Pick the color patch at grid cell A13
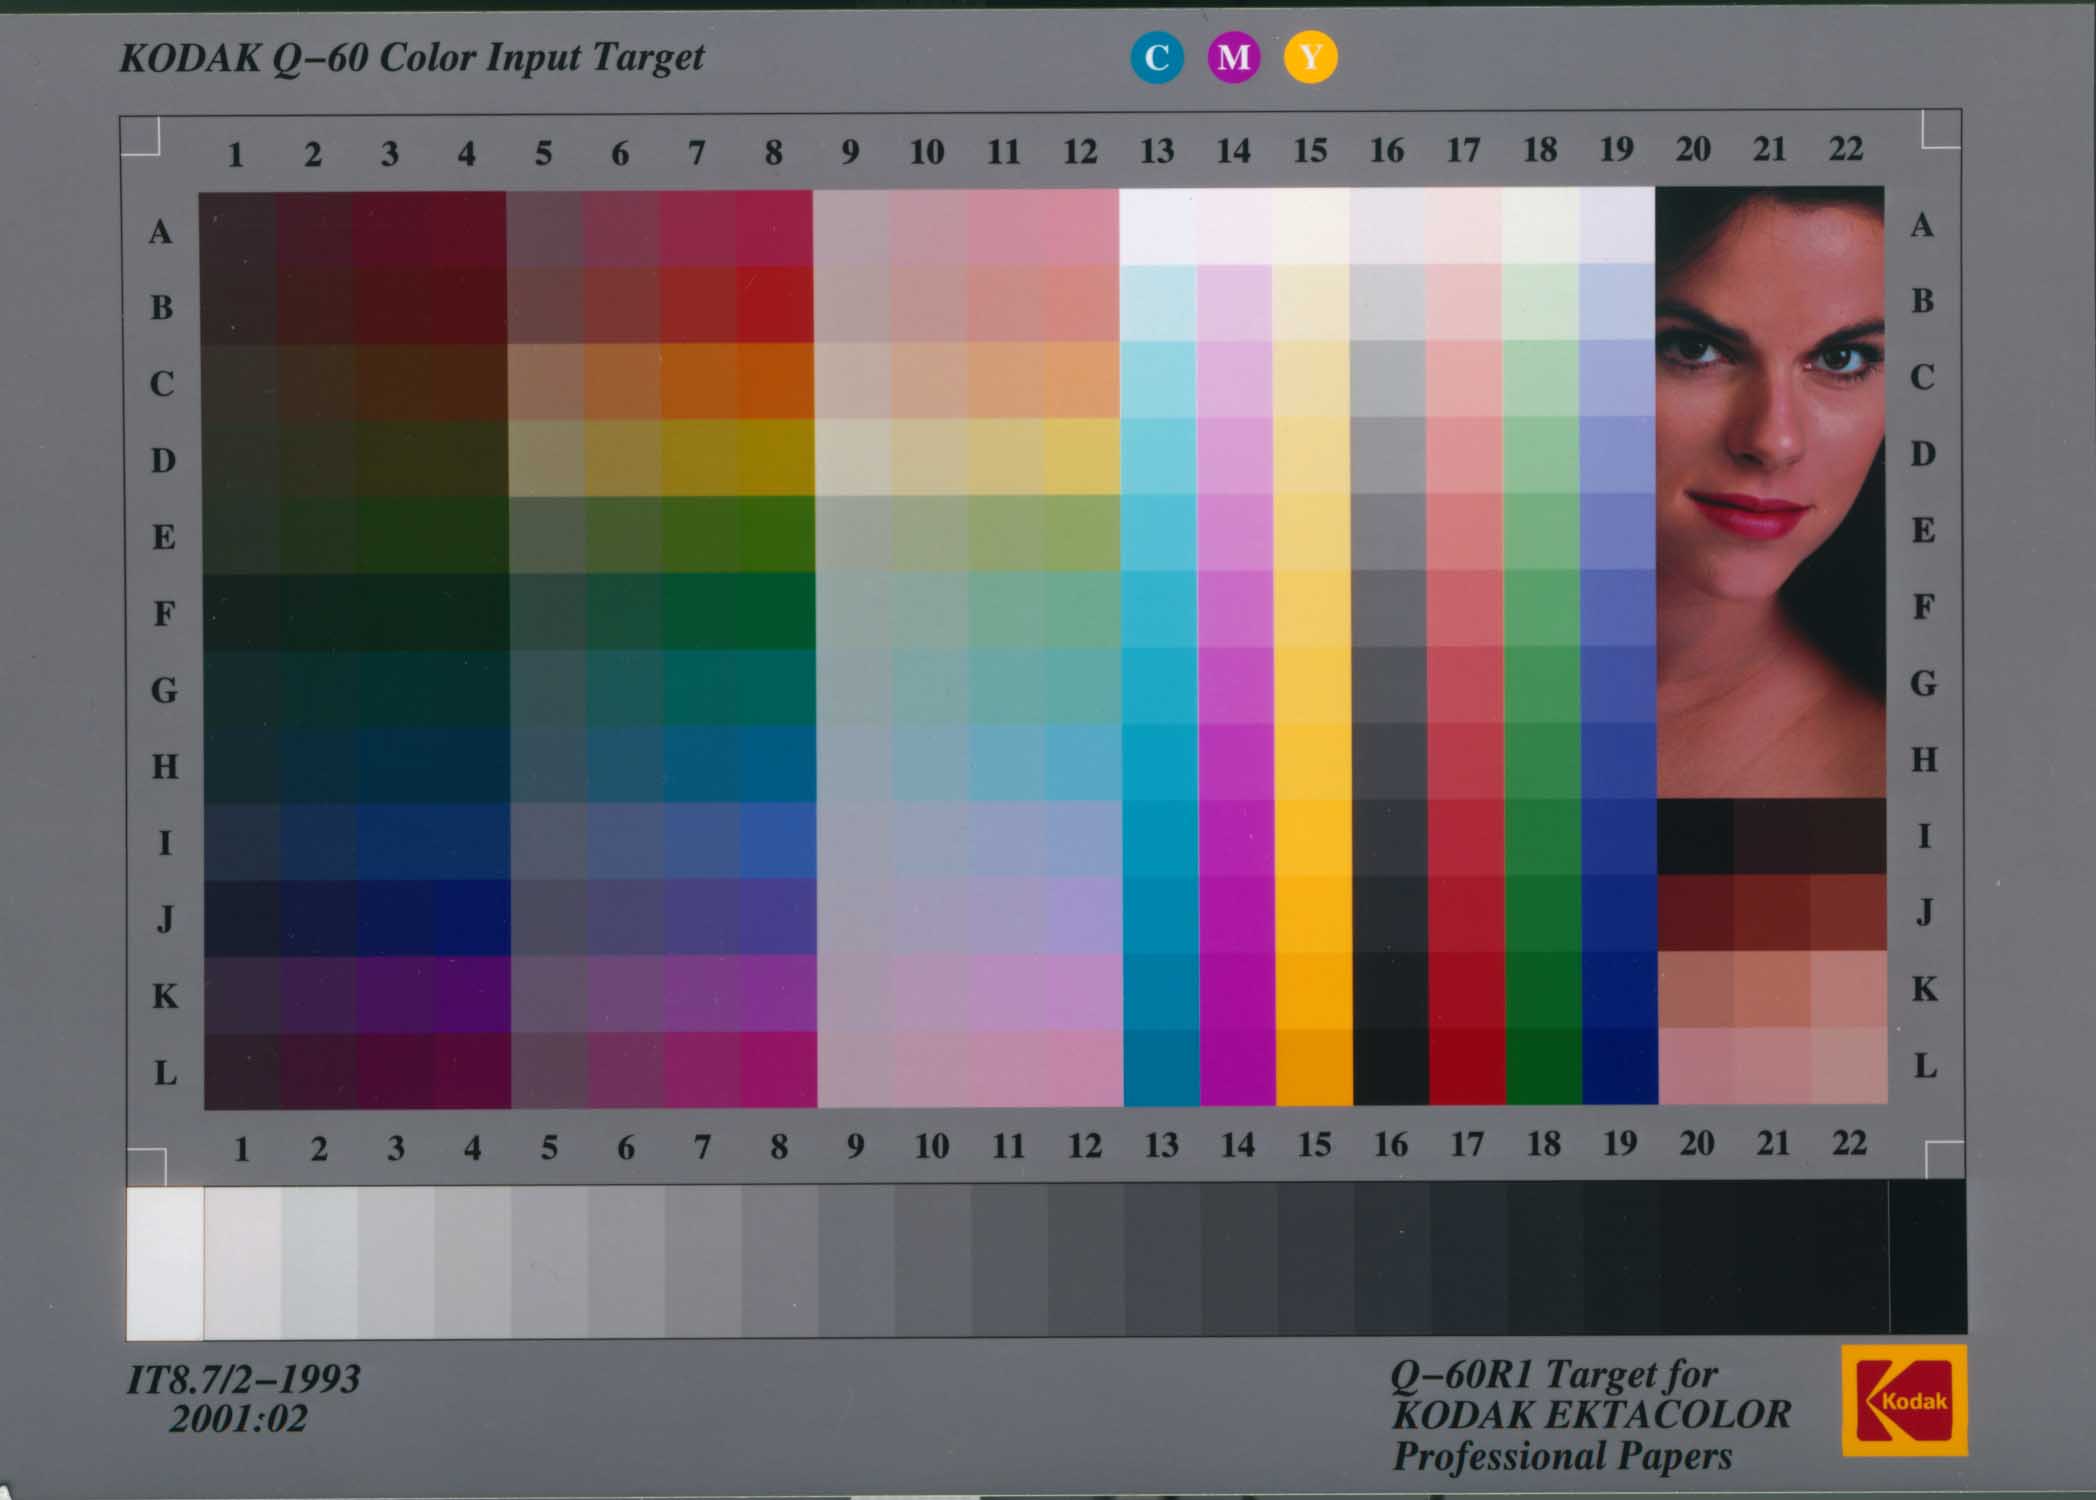This screenshot has width=2096, height=1500. click(1158, 227)
